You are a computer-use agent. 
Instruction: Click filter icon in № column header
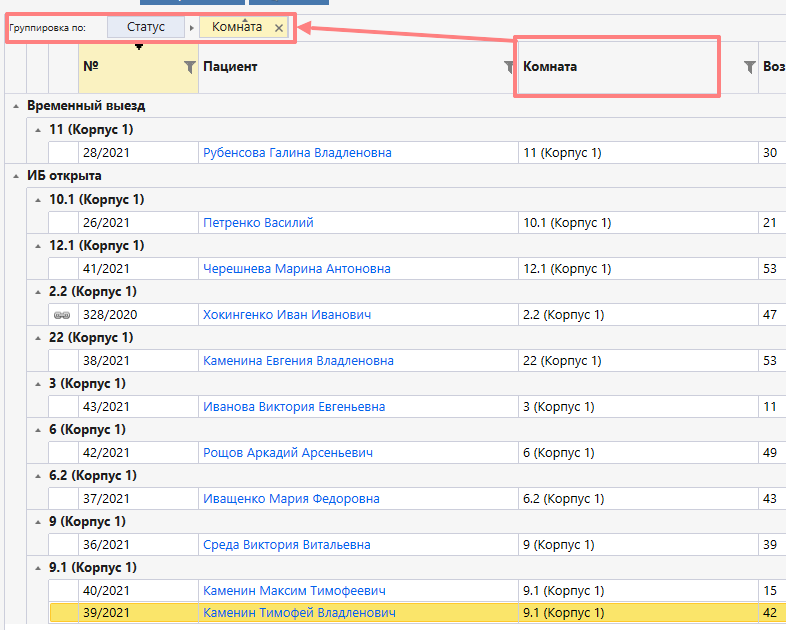coord(190,67)
